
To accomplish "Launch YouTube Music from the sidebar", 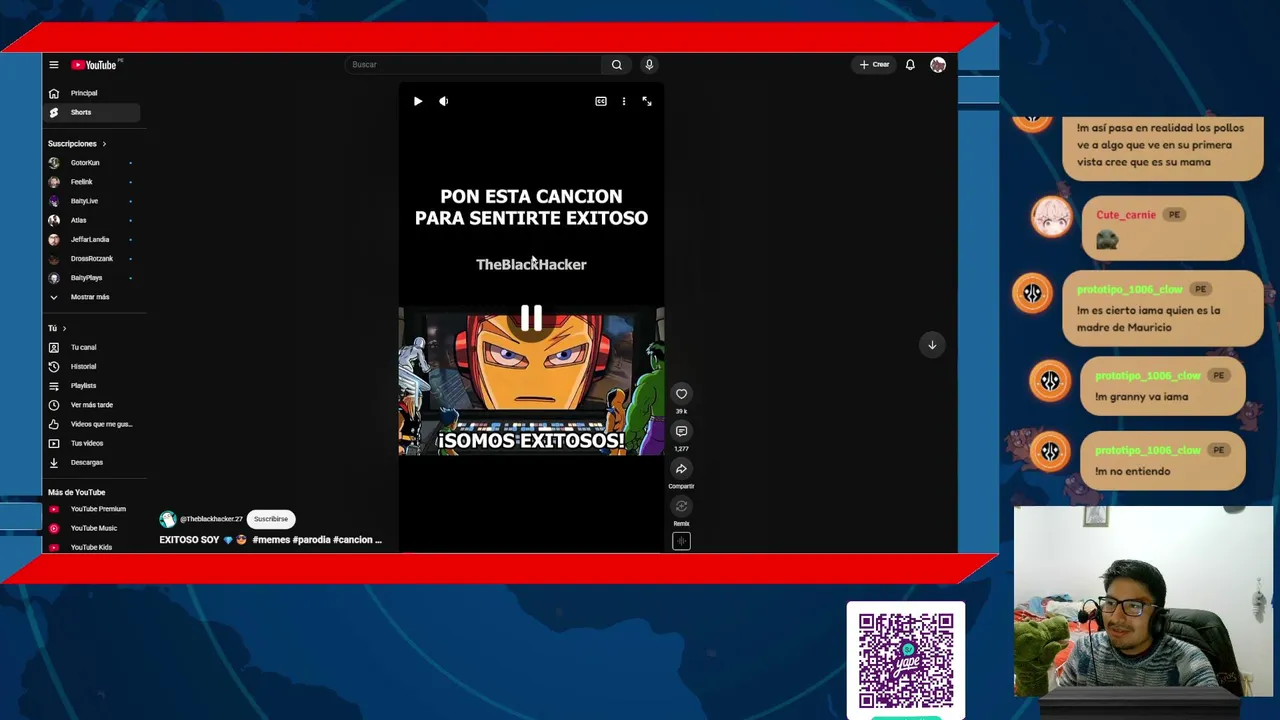I will 93,528.
